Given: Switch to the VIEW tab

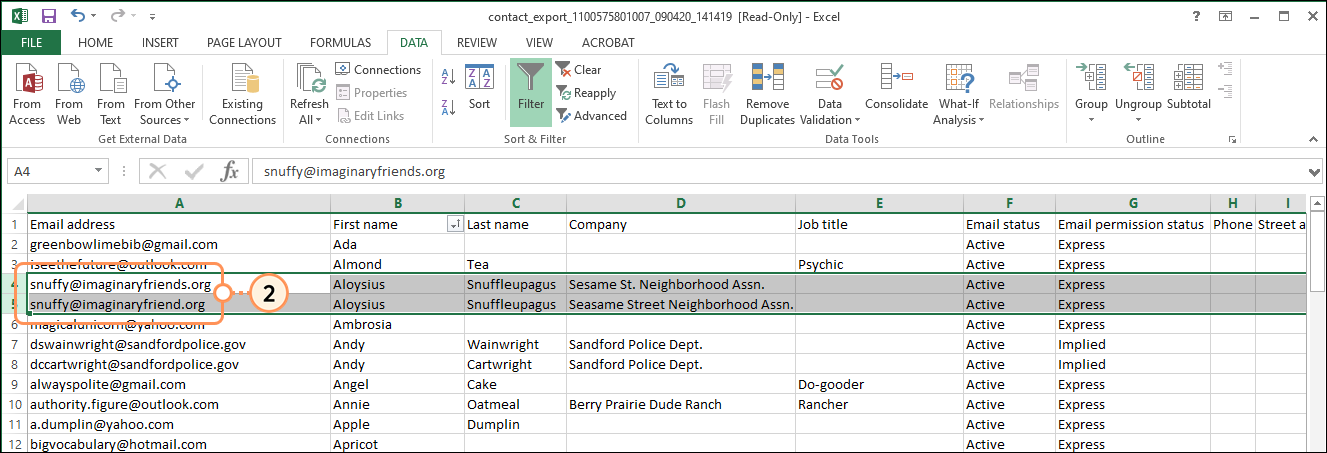Looking at the screenshot, I should point(539,42).
